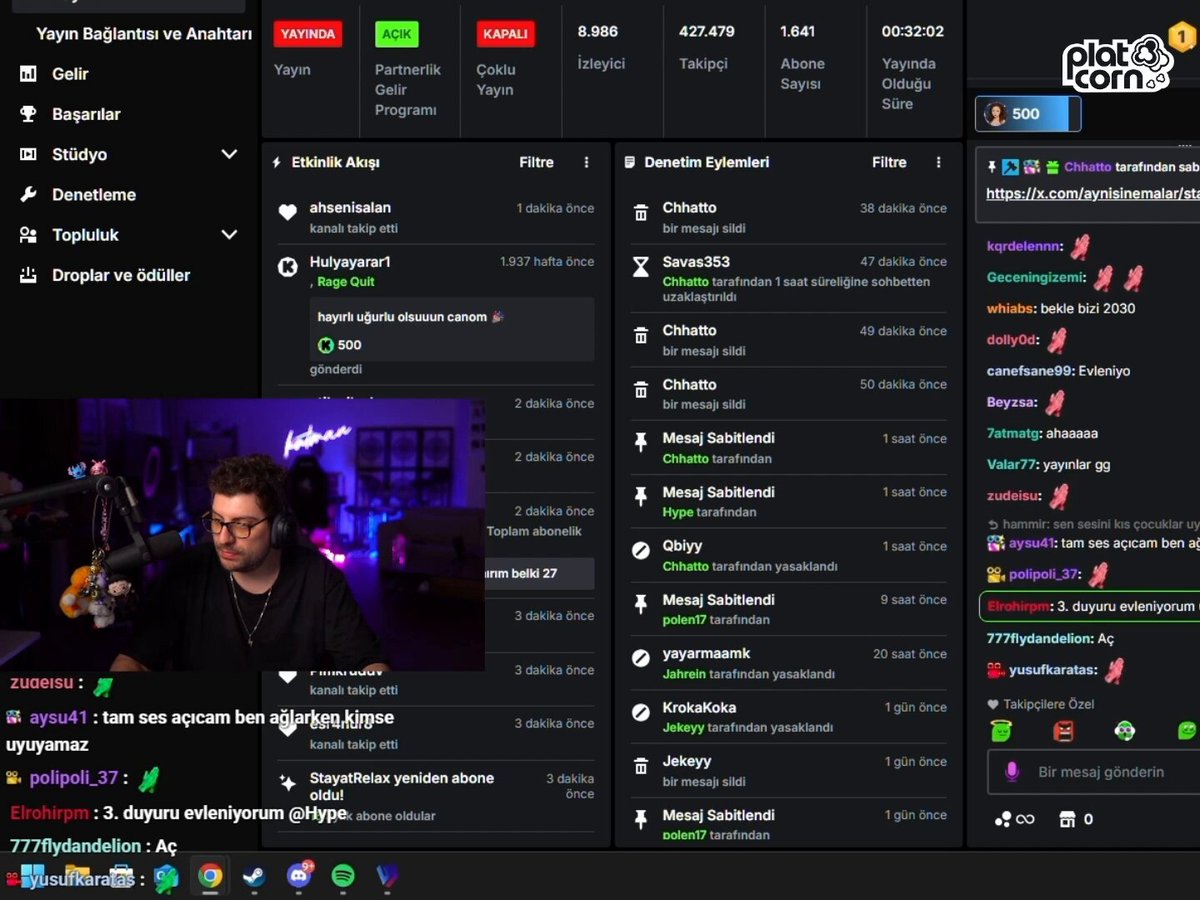Click the Kick icon beside Hulyayarar1
1200x900 pixels.
288,267
